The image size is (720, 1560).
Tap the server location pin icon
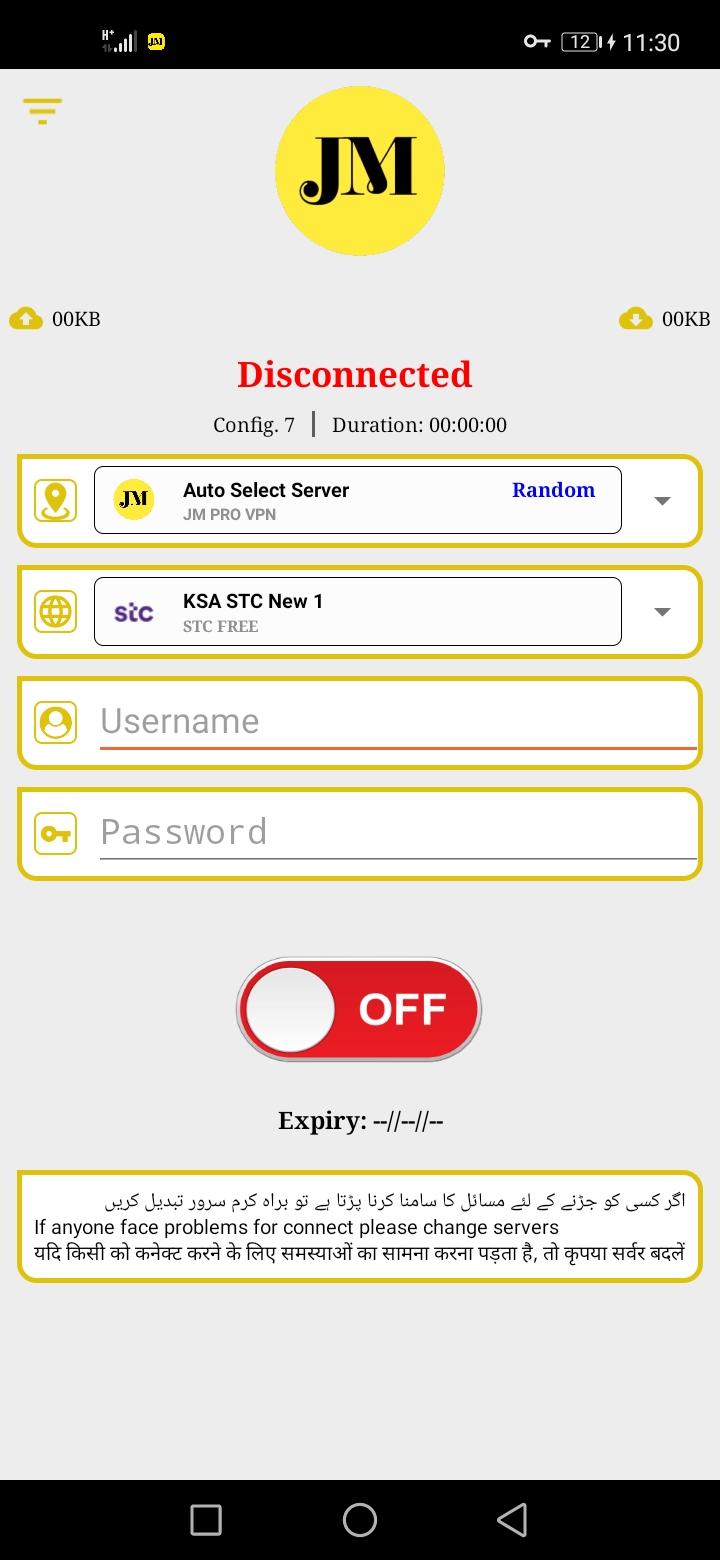(55, 500)
